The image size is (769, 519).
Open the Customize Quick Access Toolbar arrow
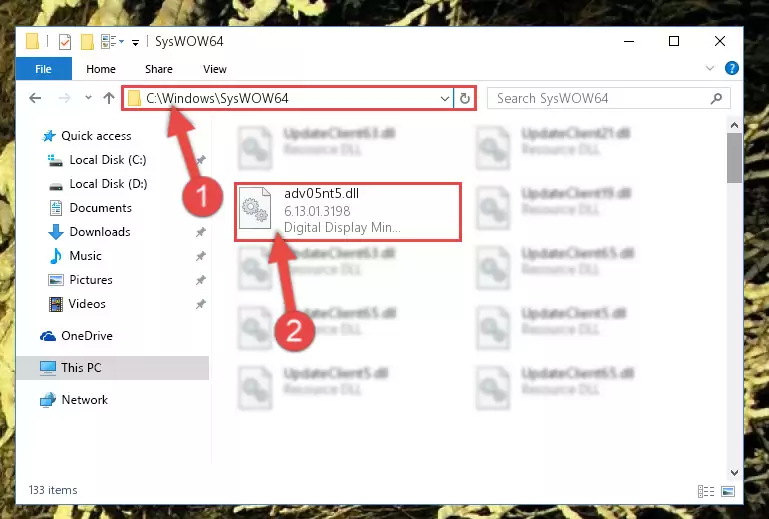[x=135, y=43]
